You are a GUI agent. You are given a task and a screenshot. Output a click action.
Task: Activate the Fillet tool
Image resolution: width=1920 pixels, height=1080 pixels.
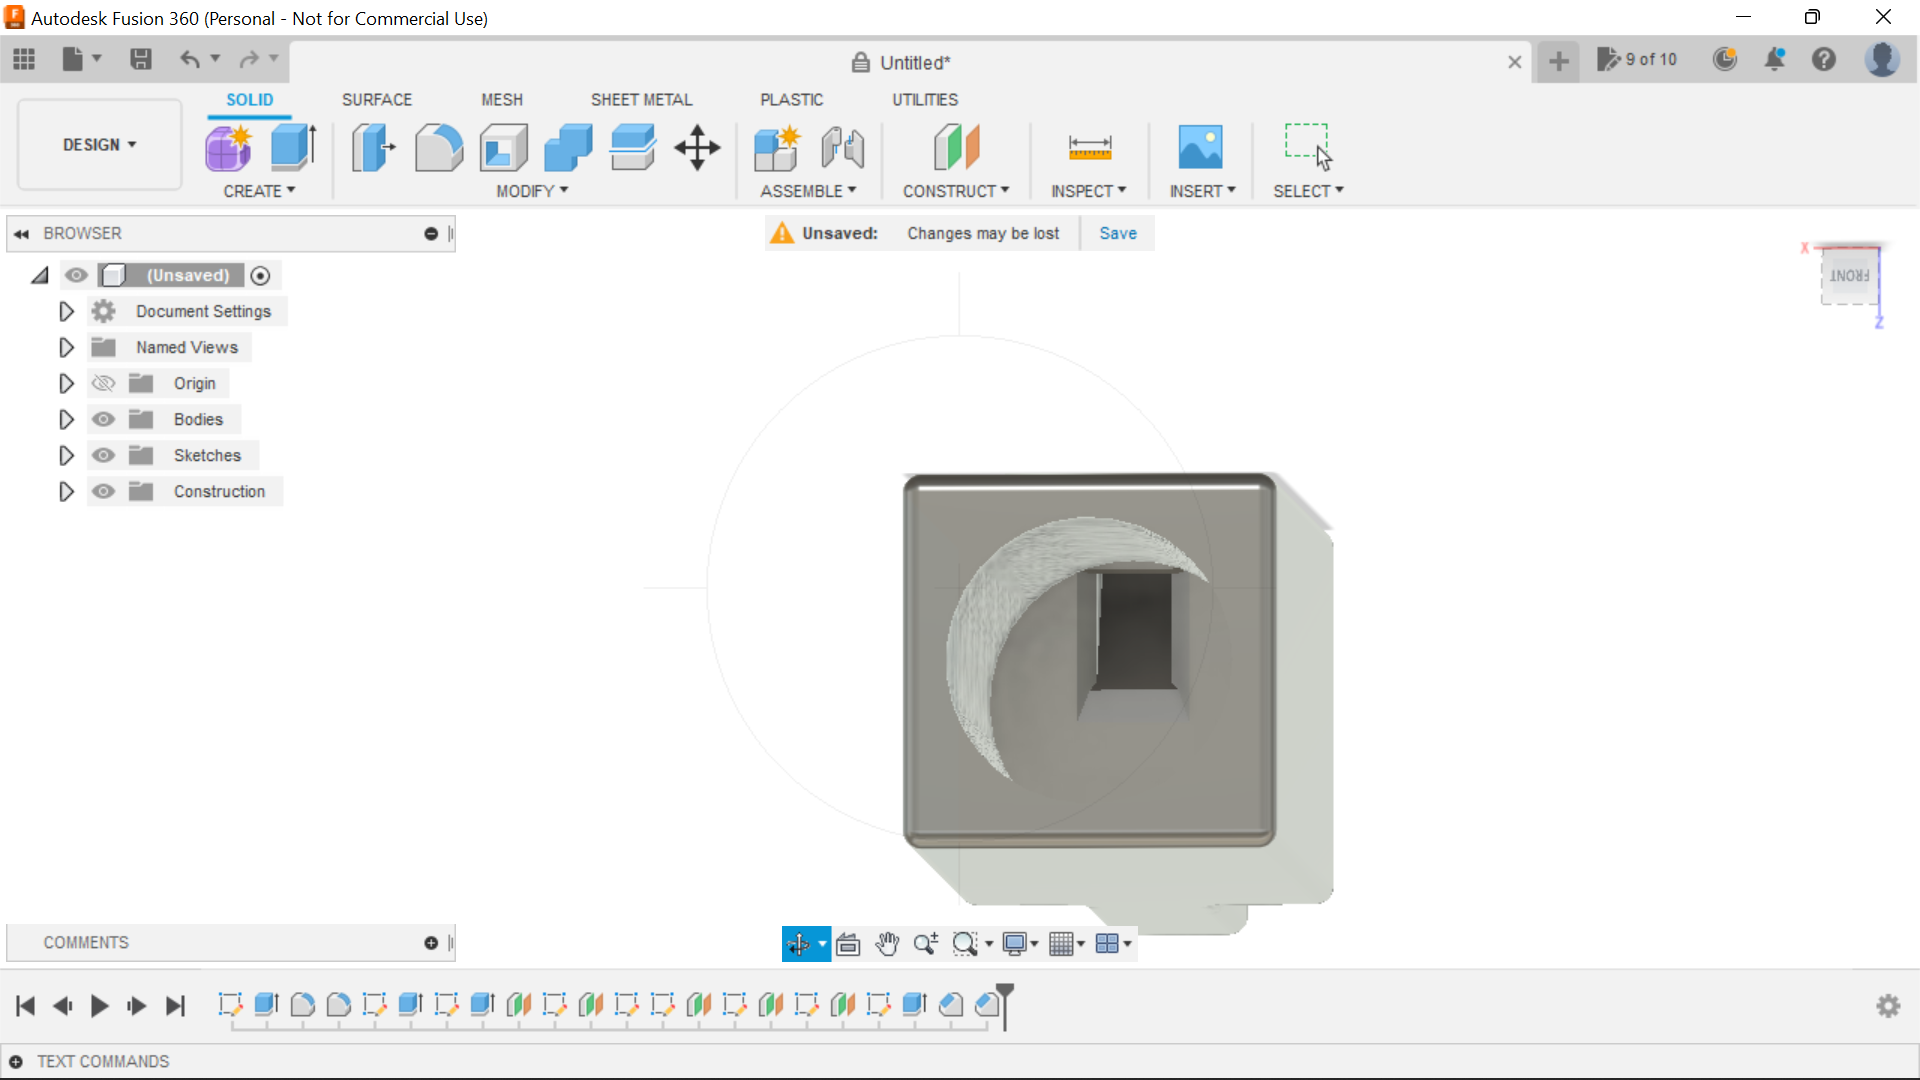[439, 147]
